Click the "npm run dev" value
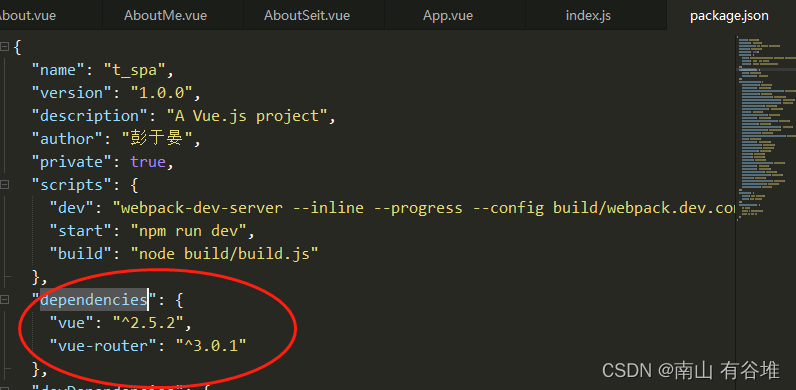The width and height of the screenshot is (796, 390). pyautogui.click(x=189, y=231)
